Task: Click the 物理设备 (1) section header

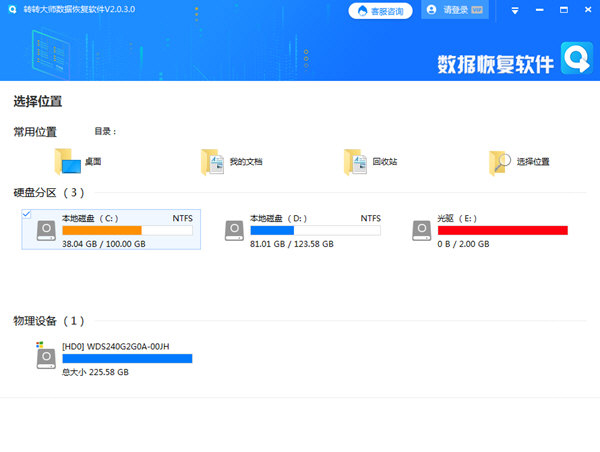Action: (48, 321)
